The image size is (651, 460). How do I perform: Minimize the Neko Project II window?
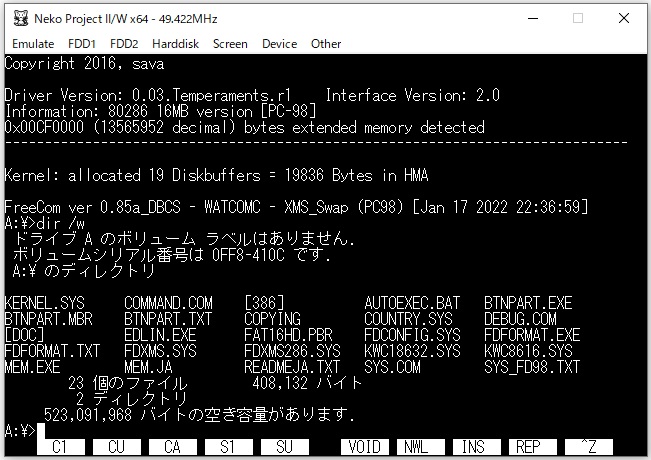(533, 18)
